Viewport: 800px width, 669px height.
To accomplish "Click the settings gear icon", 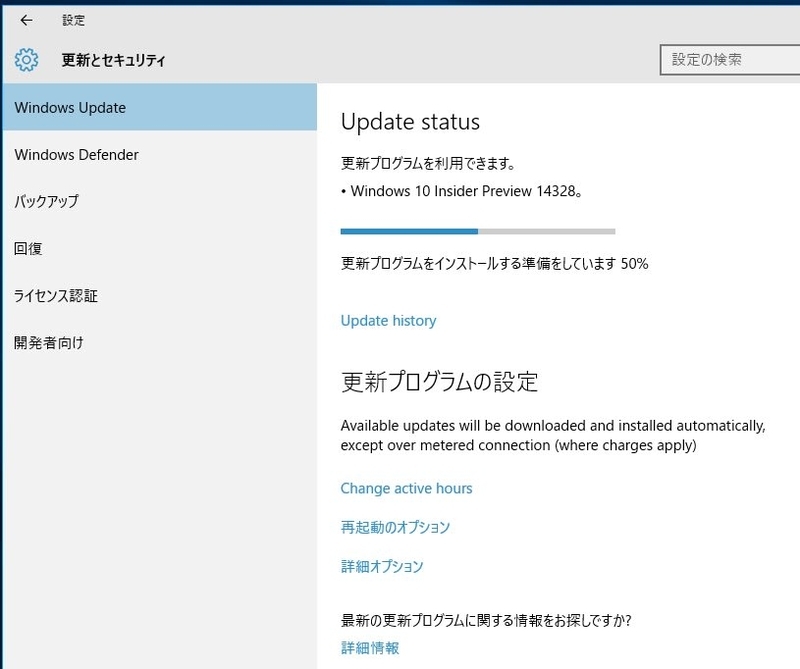I will (x=27, y=60).
